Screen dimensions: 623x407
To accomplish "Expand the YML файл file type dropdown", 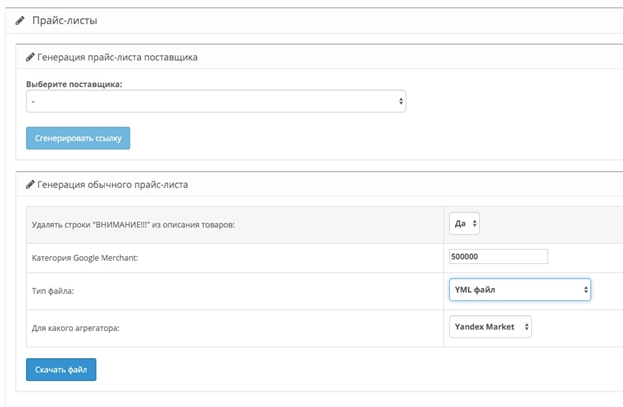I will coord(520,290).
